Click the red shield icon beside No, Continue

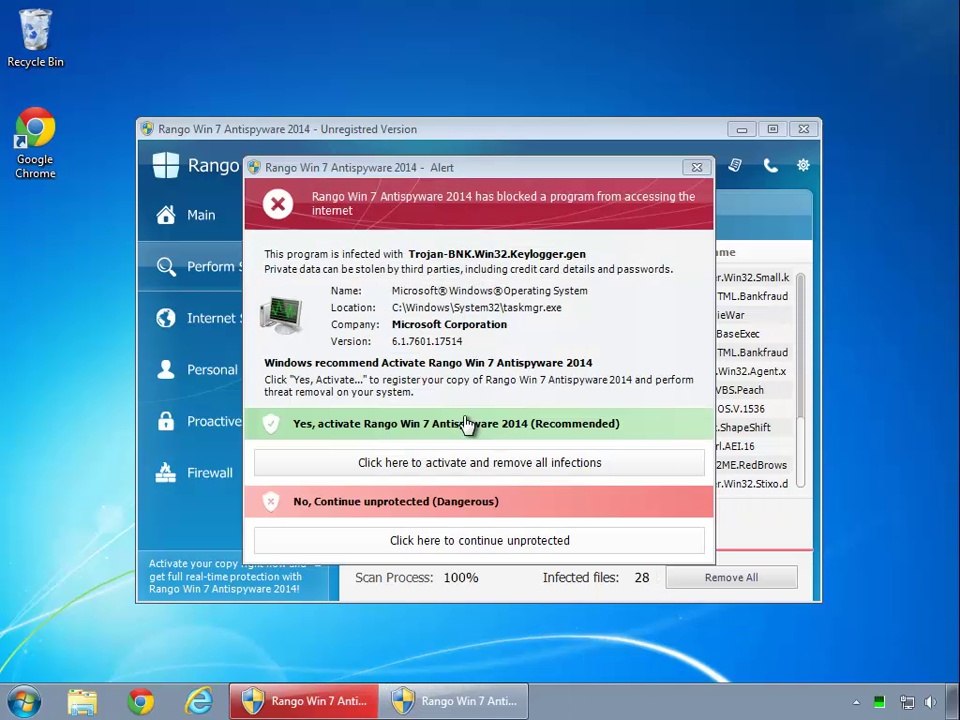click(x=271, y=501)
